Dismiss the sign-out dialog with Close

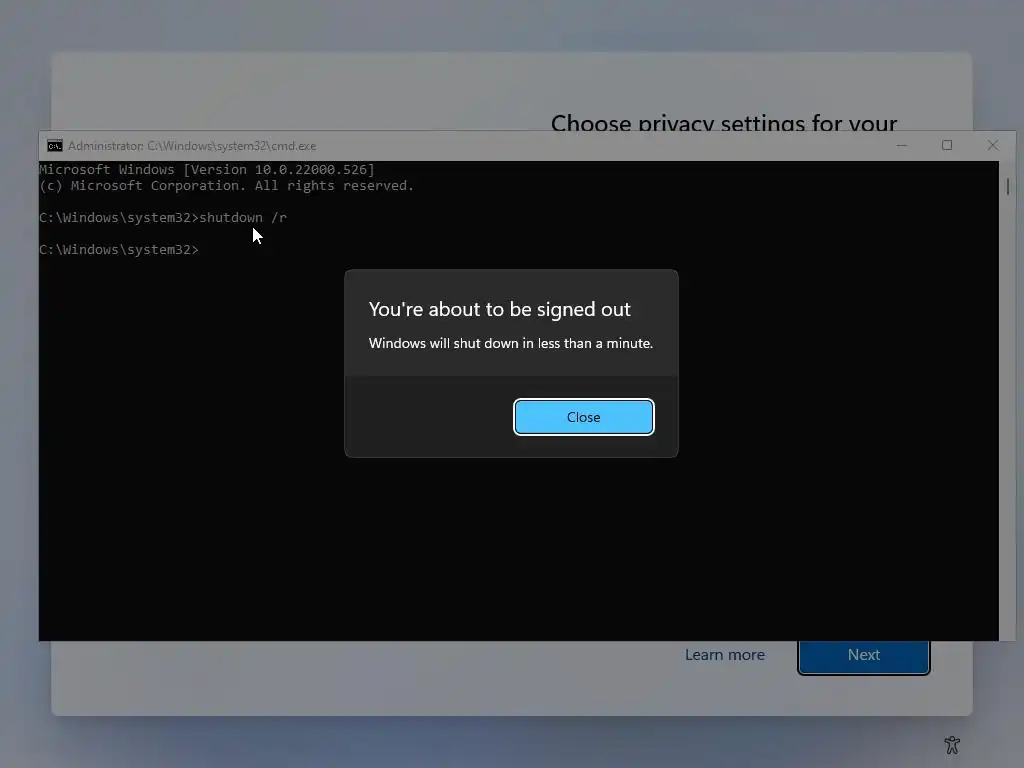[583, 417]
